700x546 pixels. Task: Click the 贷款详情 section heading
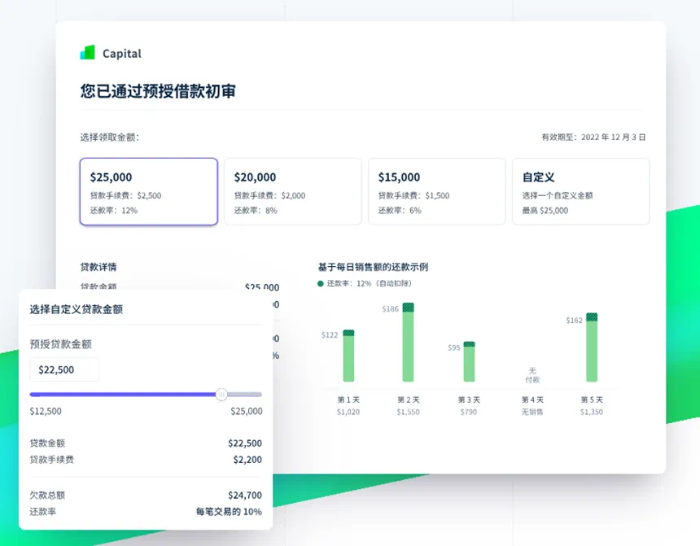coord(99,267)
